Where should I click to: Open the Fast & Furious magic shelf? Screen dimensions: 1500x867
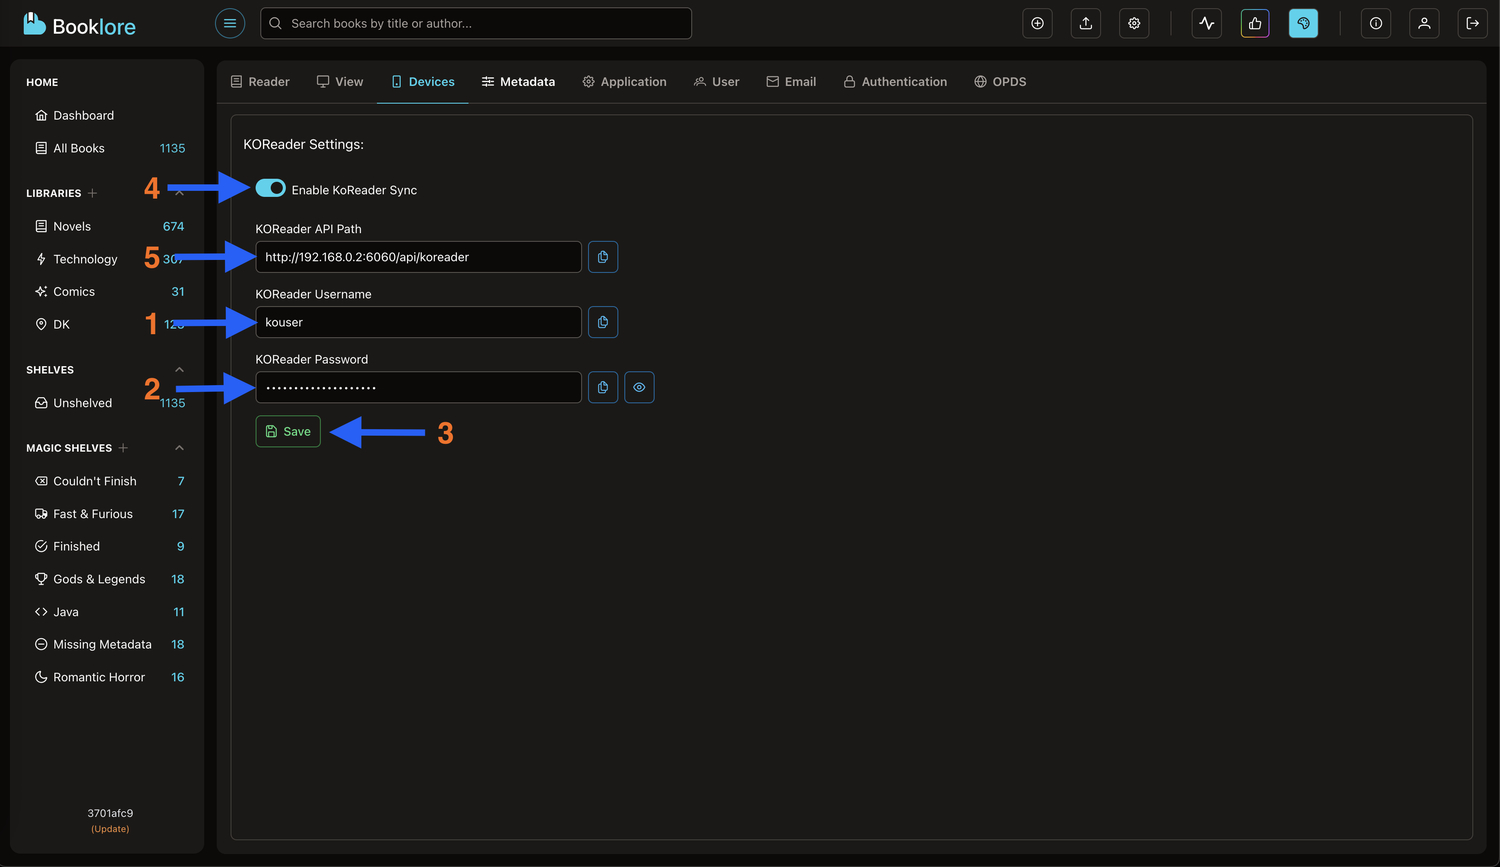[x=108, y=514]
